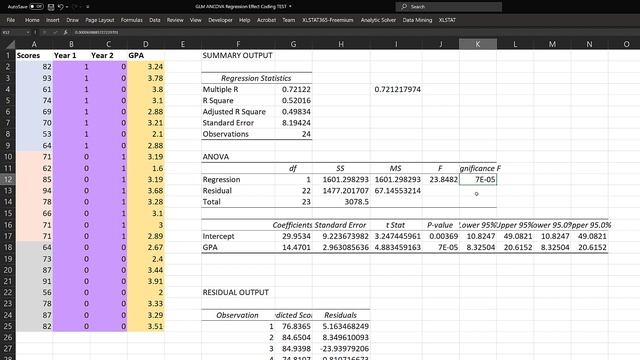Click the Save icon in title bar
Screen dimensions: 640x360
tap(51, 7)
